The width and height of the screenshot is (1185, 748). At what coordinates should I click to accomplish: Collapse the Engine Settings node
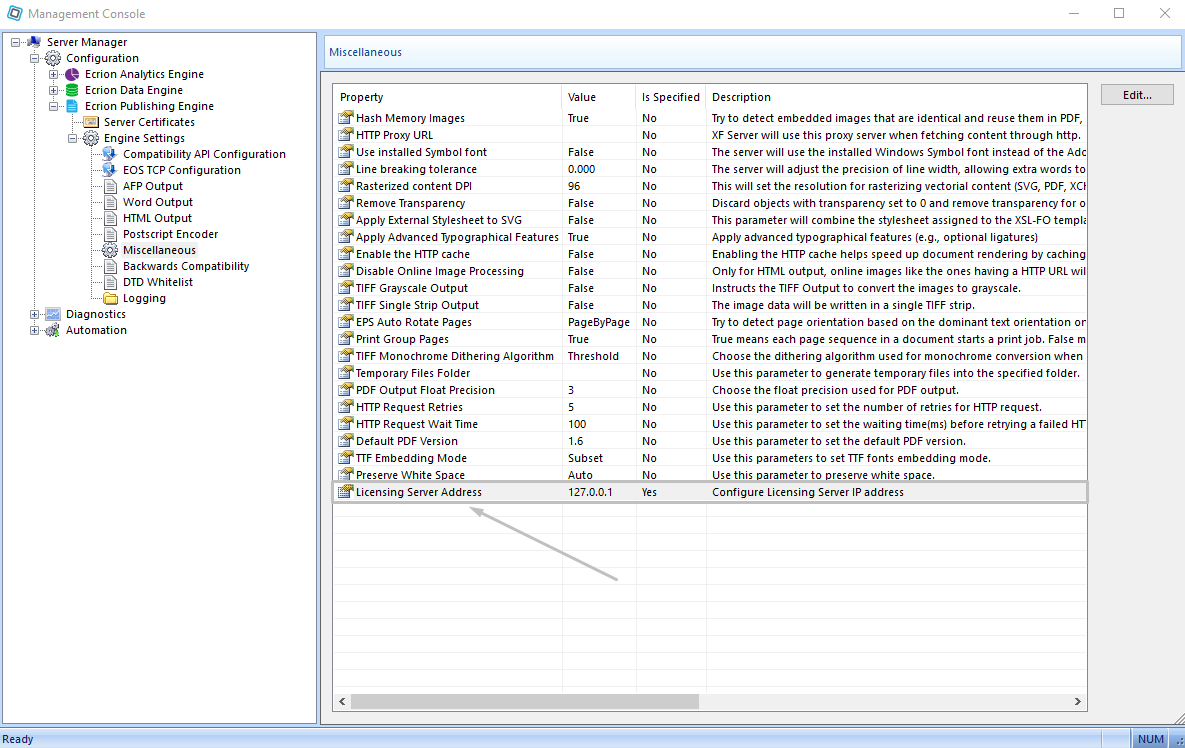click(72, 138)
